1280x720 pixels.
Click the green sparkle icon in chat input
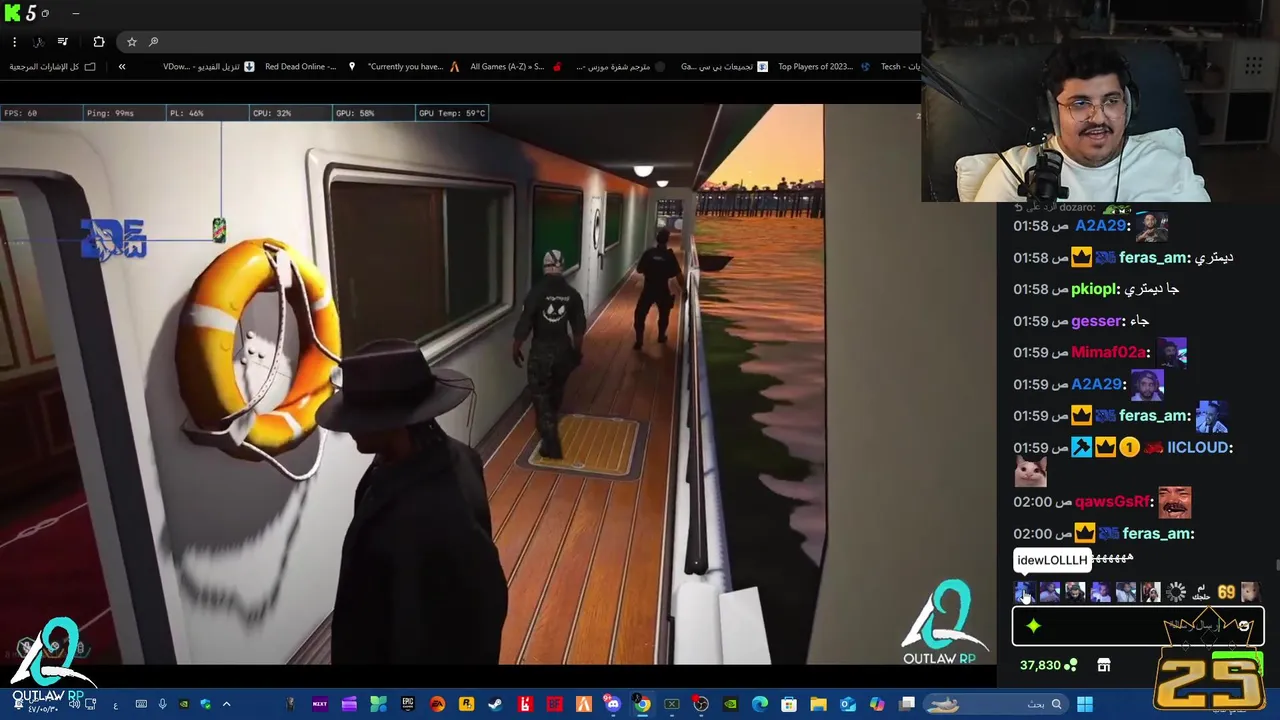coord(1033,626)
